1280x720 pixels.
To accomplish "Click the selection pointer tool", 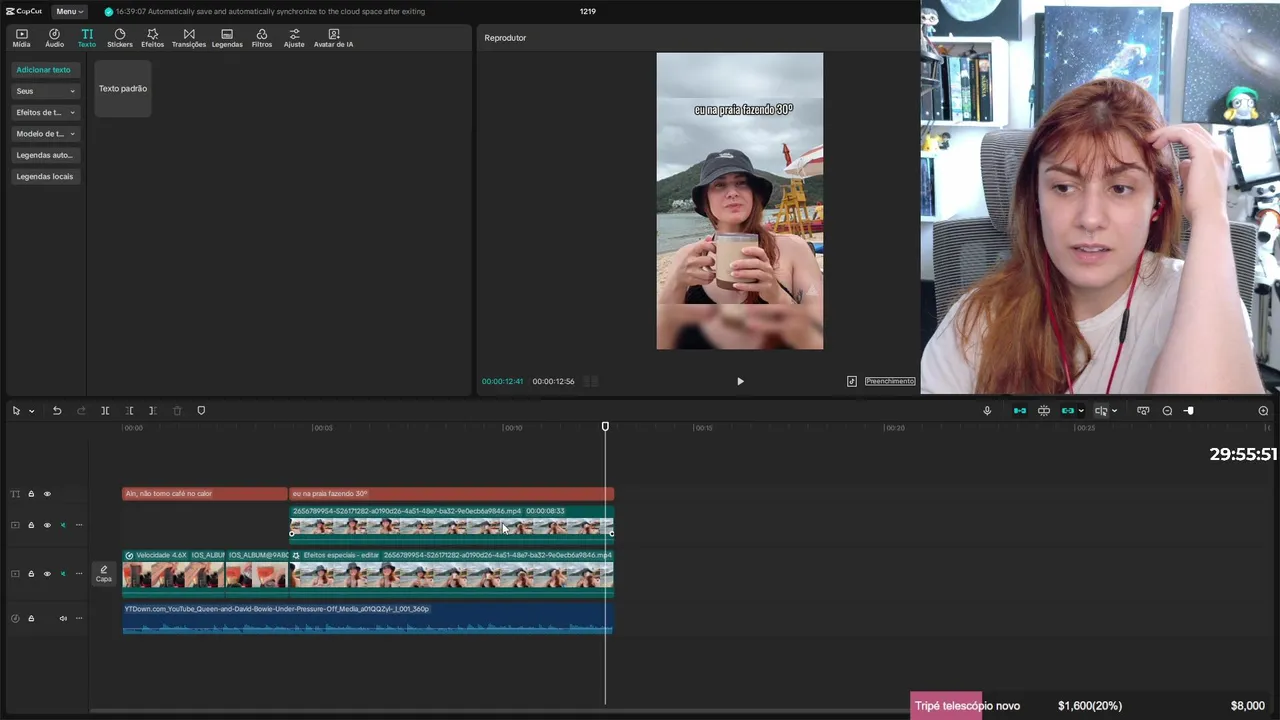I will 16,411.
